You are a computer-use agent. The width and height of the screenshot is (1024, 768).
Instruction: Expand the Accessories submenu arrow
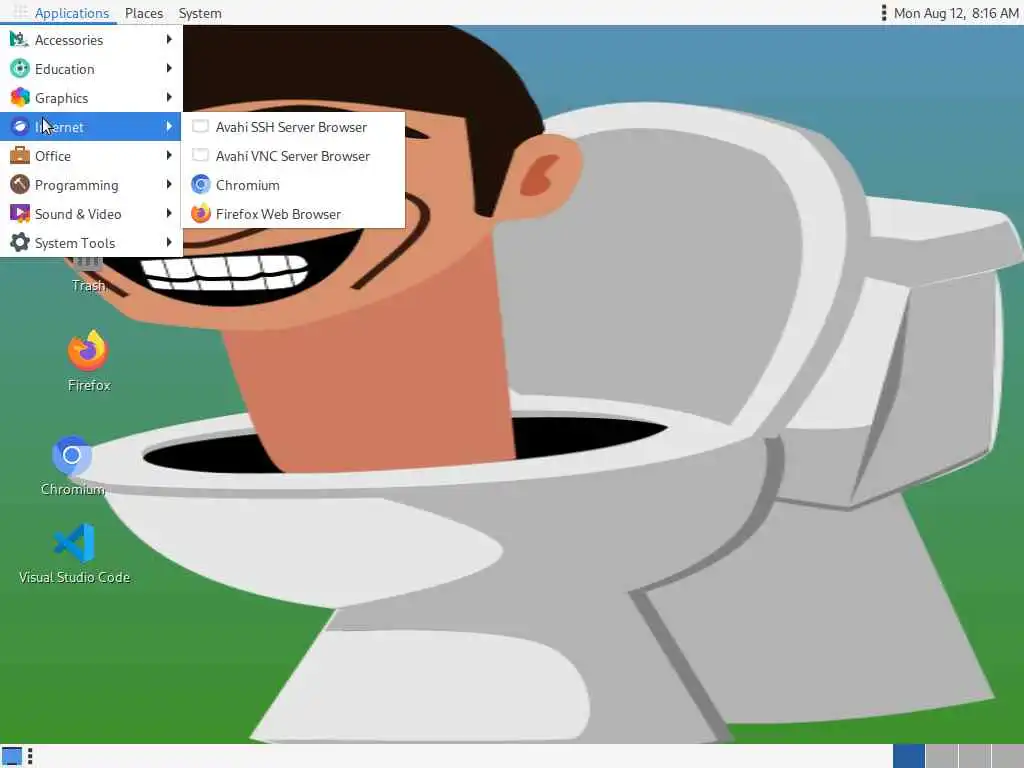(x=169, y=39)
